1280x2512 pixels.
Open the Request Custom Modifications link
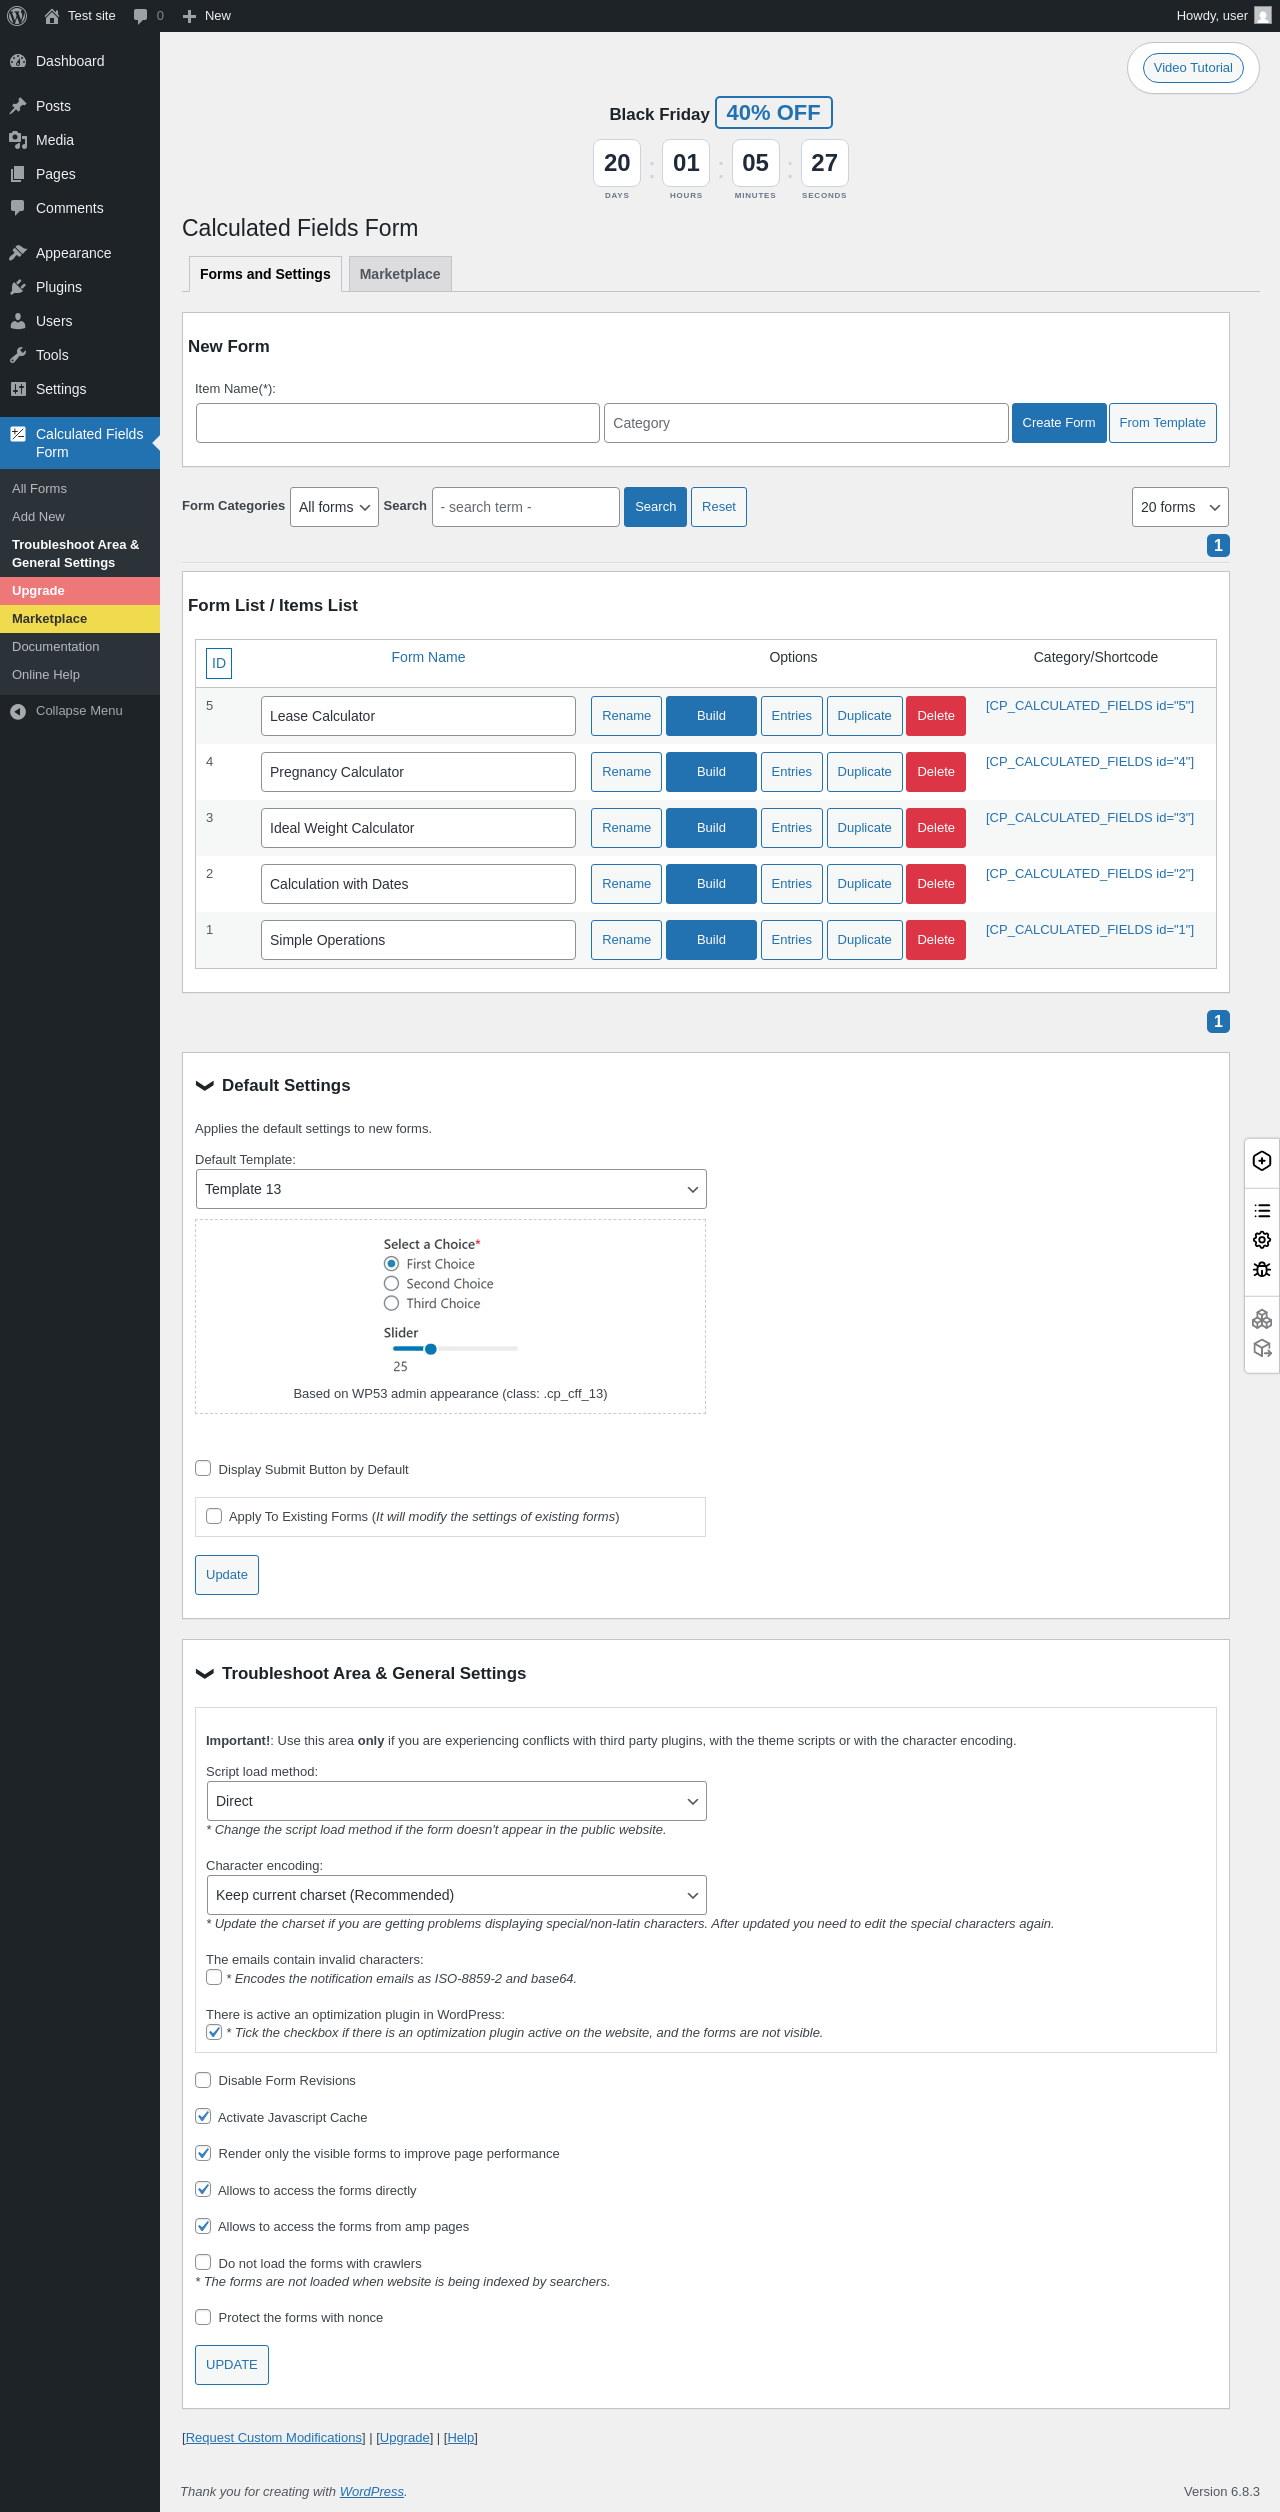[x=275, y=2438]
